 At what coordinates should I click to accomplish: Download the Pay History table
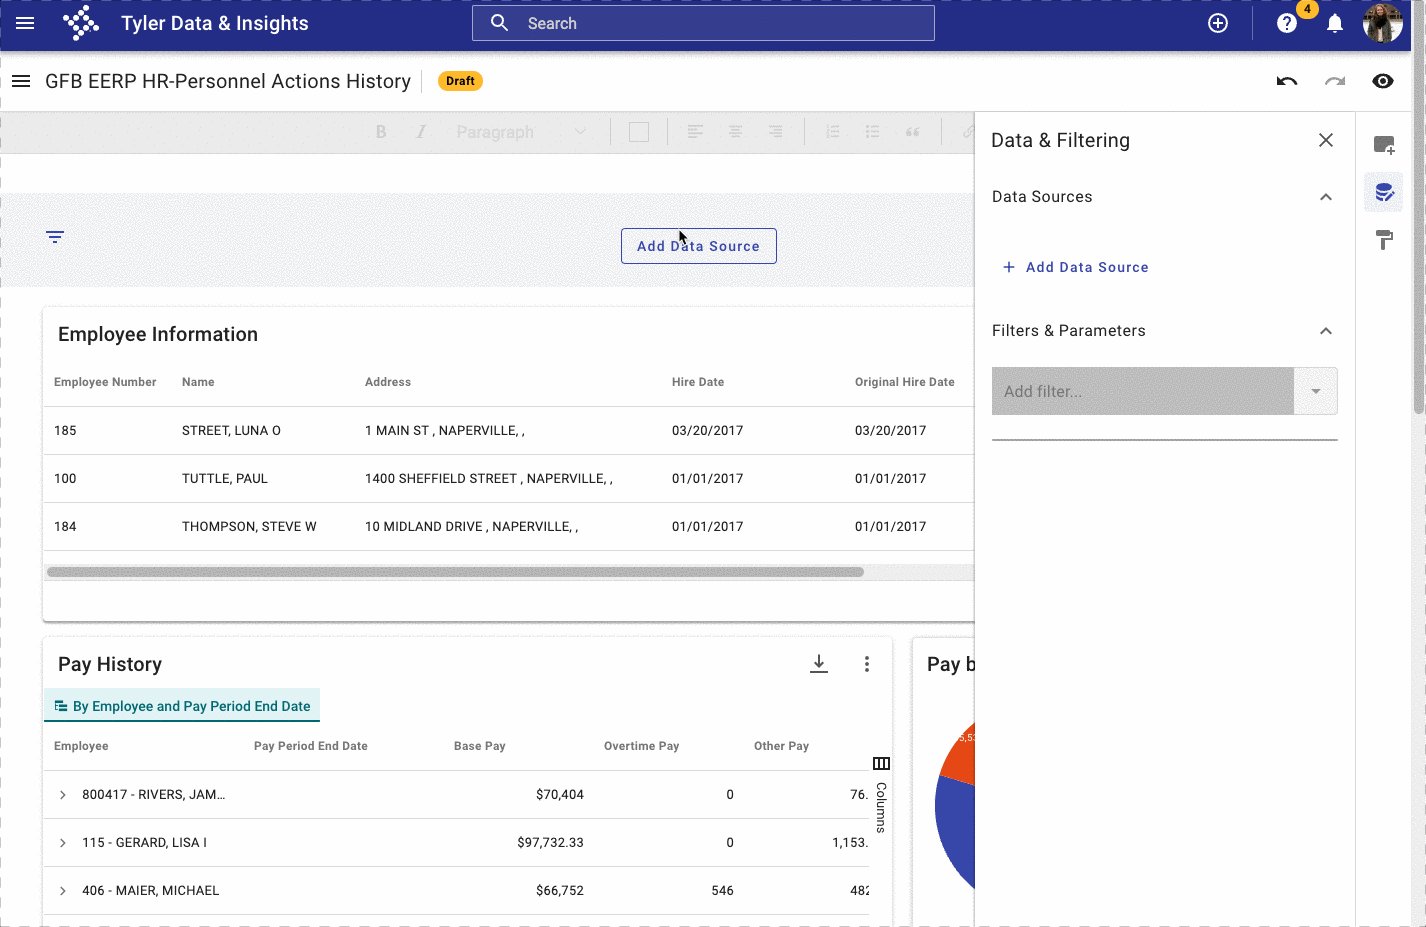(819, 664)
